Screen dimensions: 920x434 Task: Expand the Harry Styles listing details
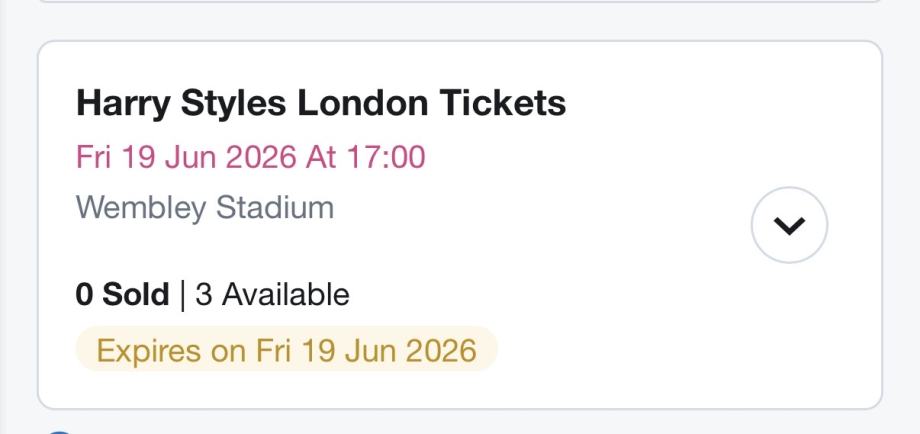[x=789, y=226]
